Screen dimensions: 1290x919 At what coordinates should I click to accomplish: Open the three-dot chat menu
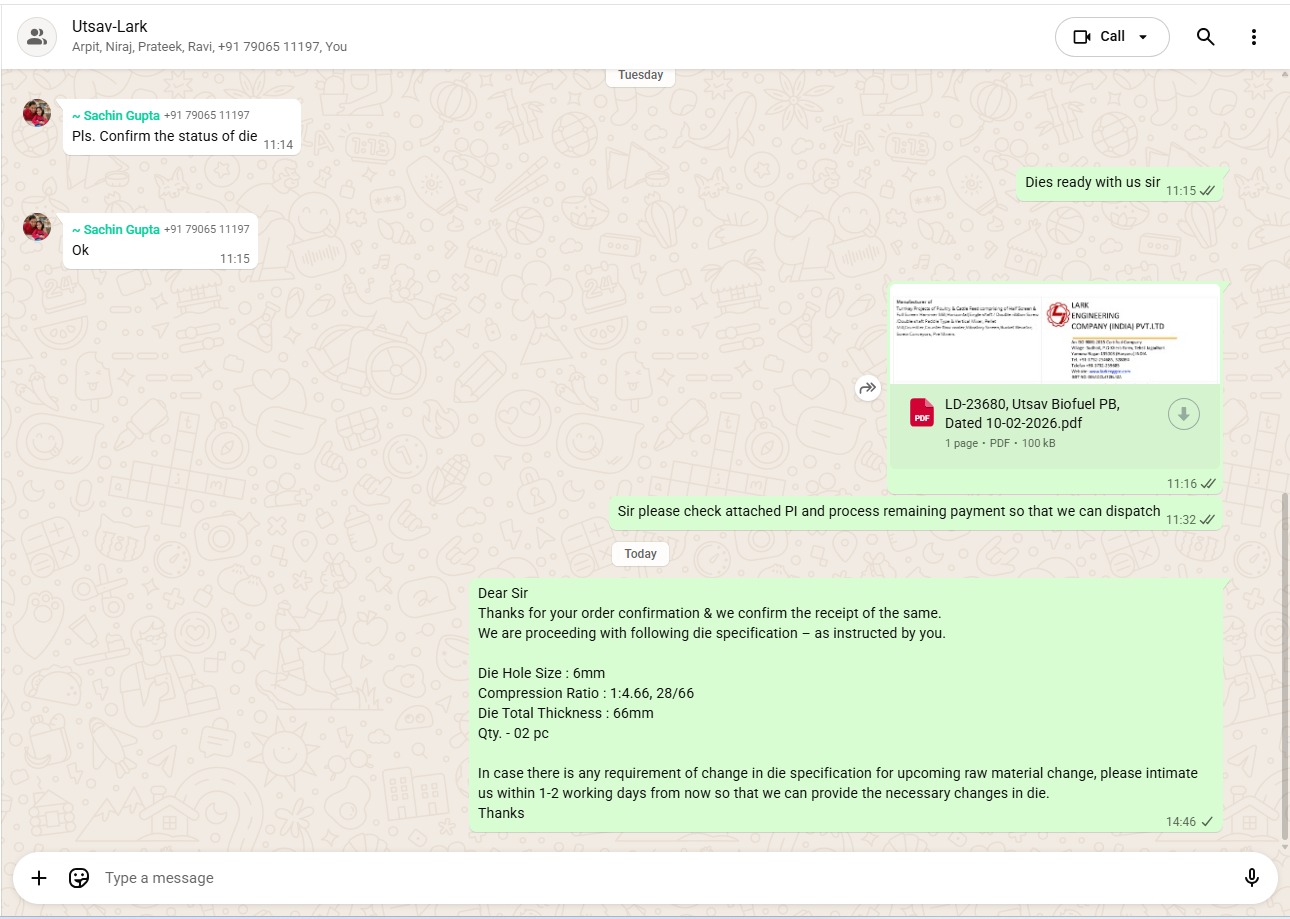click(1254, 37)
